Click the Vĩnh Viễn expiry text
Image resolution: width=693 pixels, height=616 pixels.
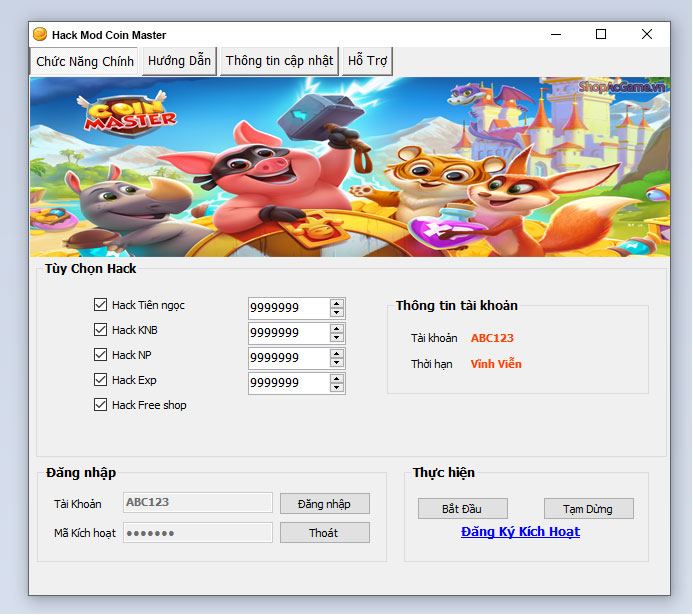496,364
